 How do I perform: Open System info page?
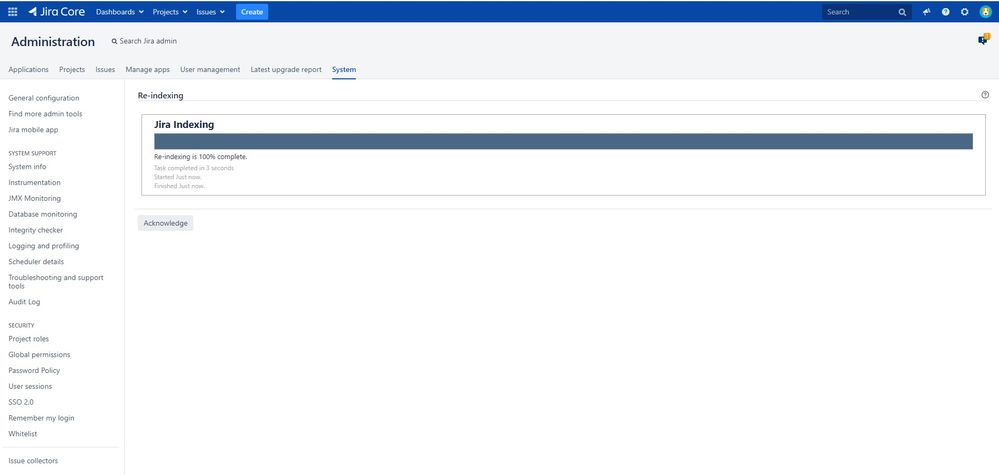[27, 167]
